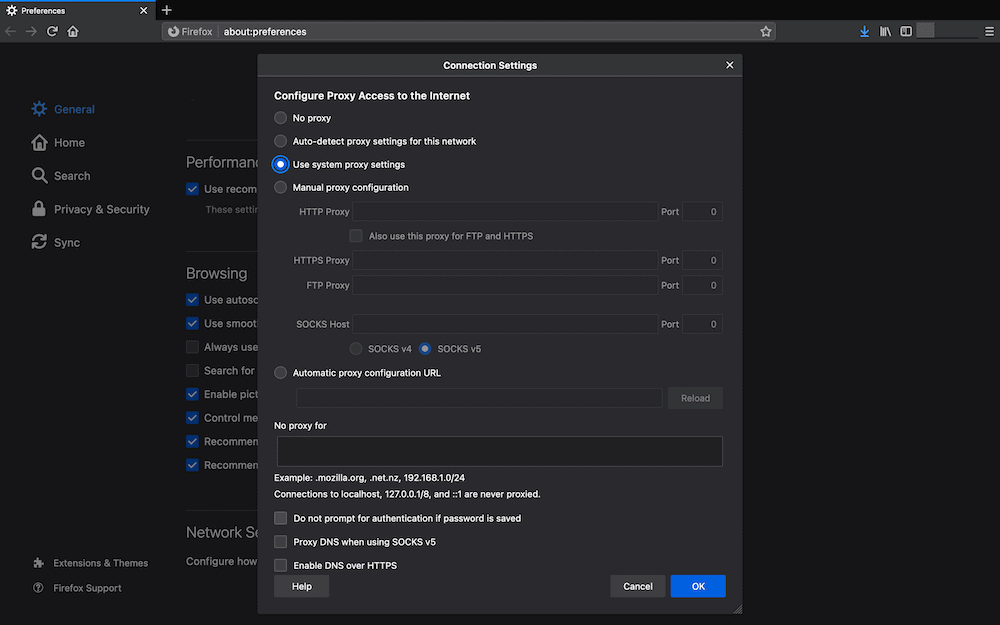The image size is (1000, 625).
Task: Adjust the toolbar zoom slider
Action: [x=948, y=31]
